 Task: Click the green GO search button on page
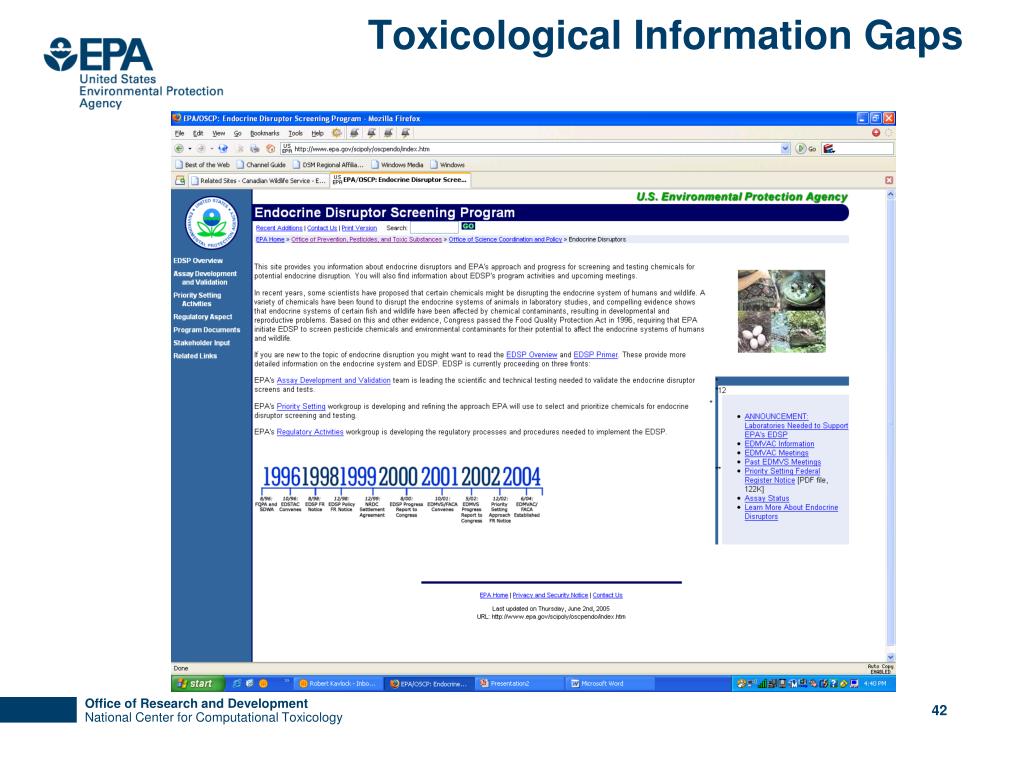click(x=468, y=226)
